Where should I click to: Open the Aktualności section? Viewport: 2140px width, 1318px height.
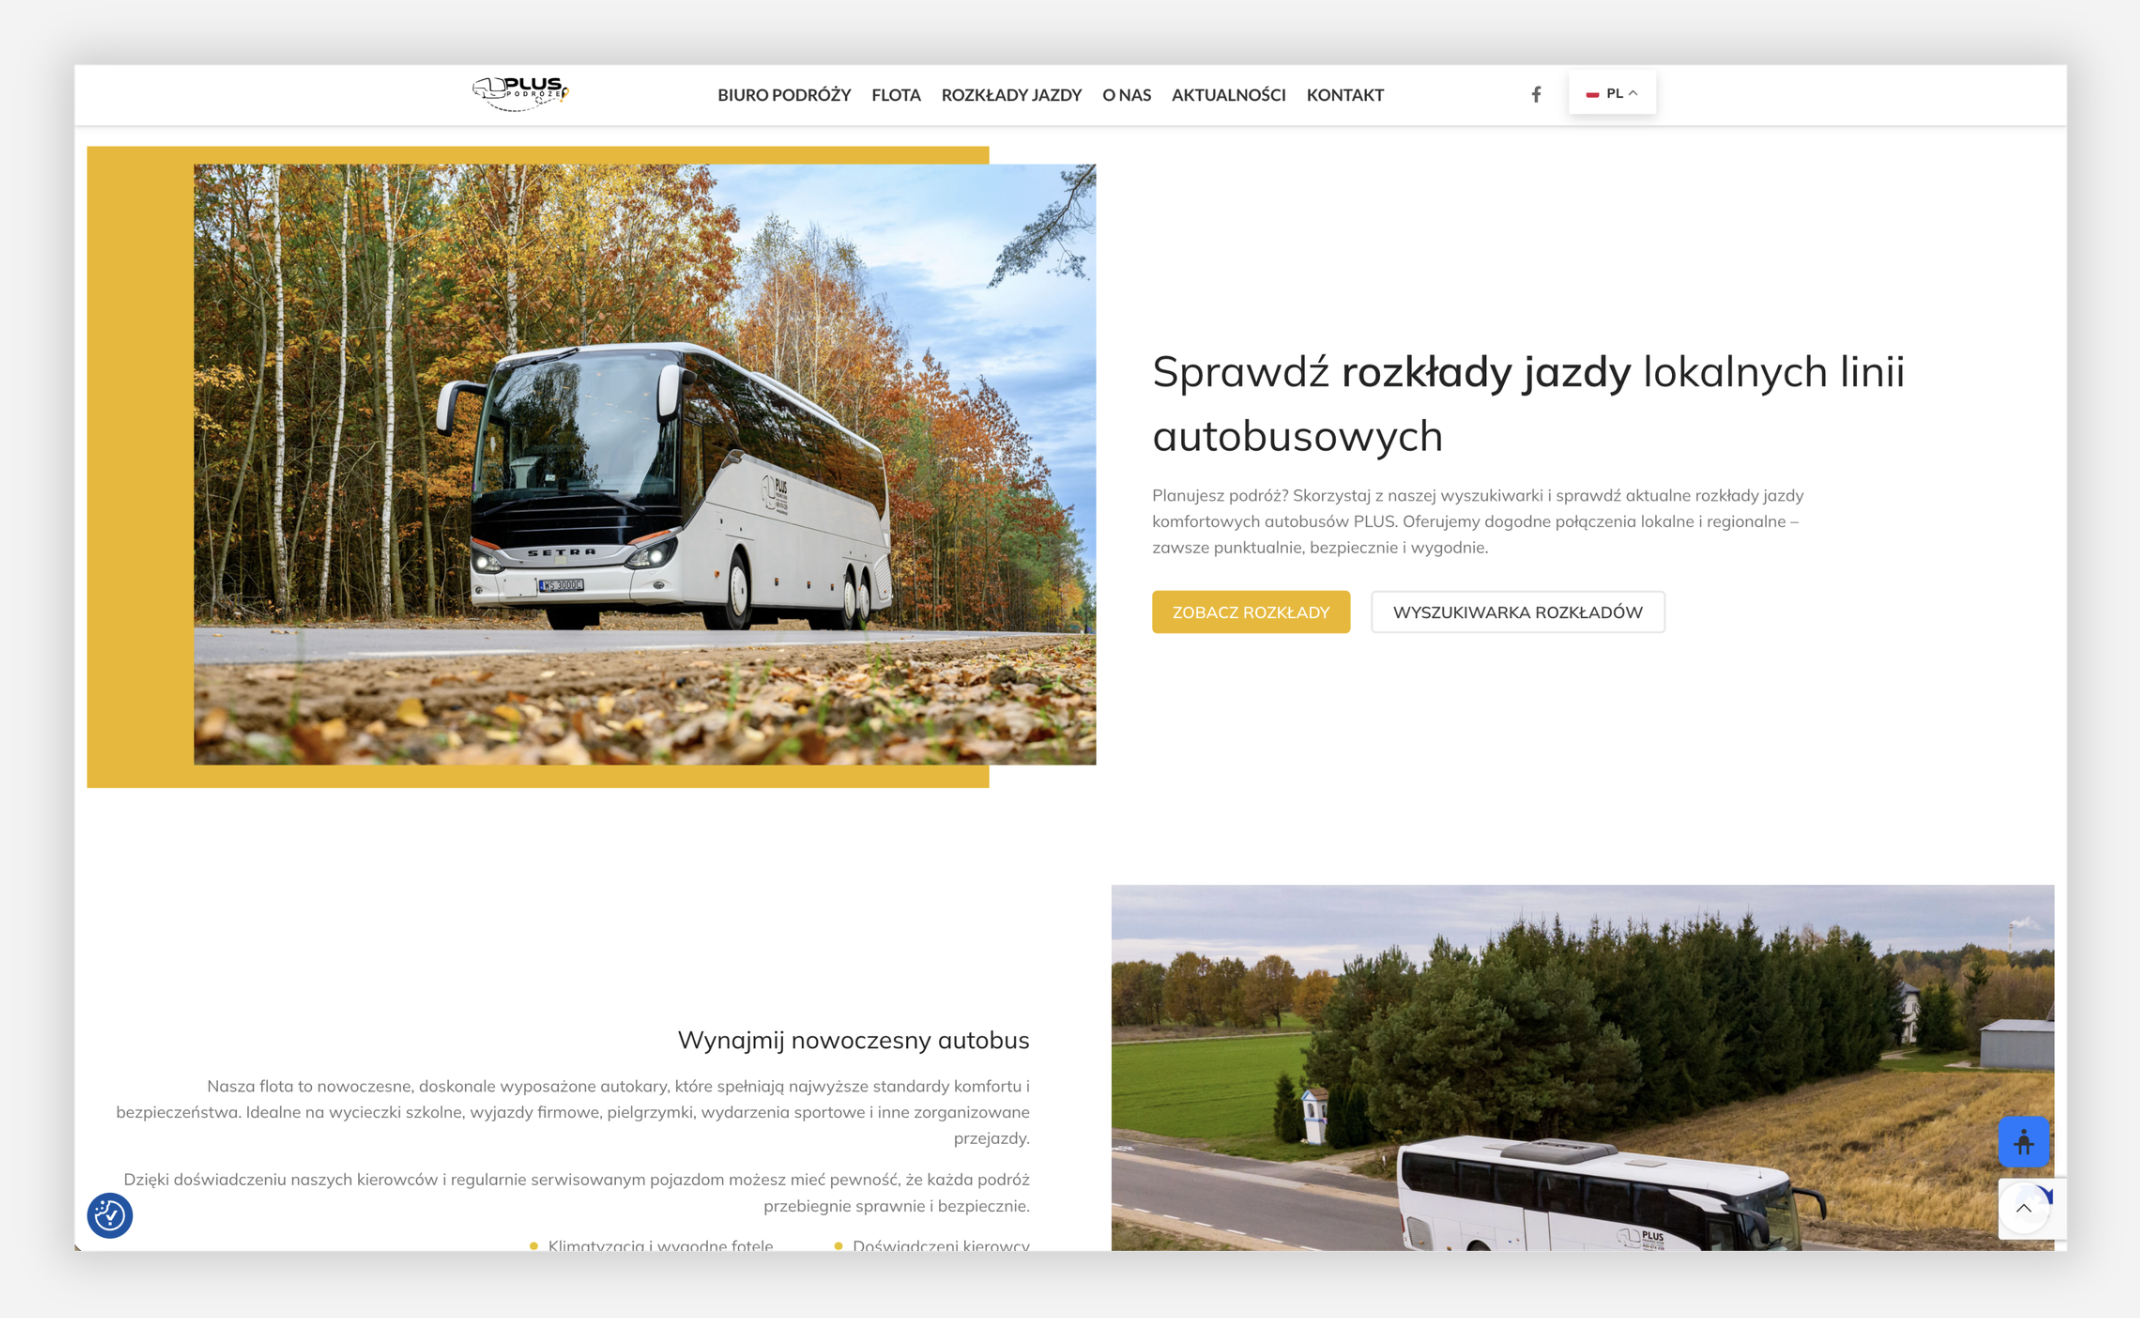click(x=1228, y=95)
